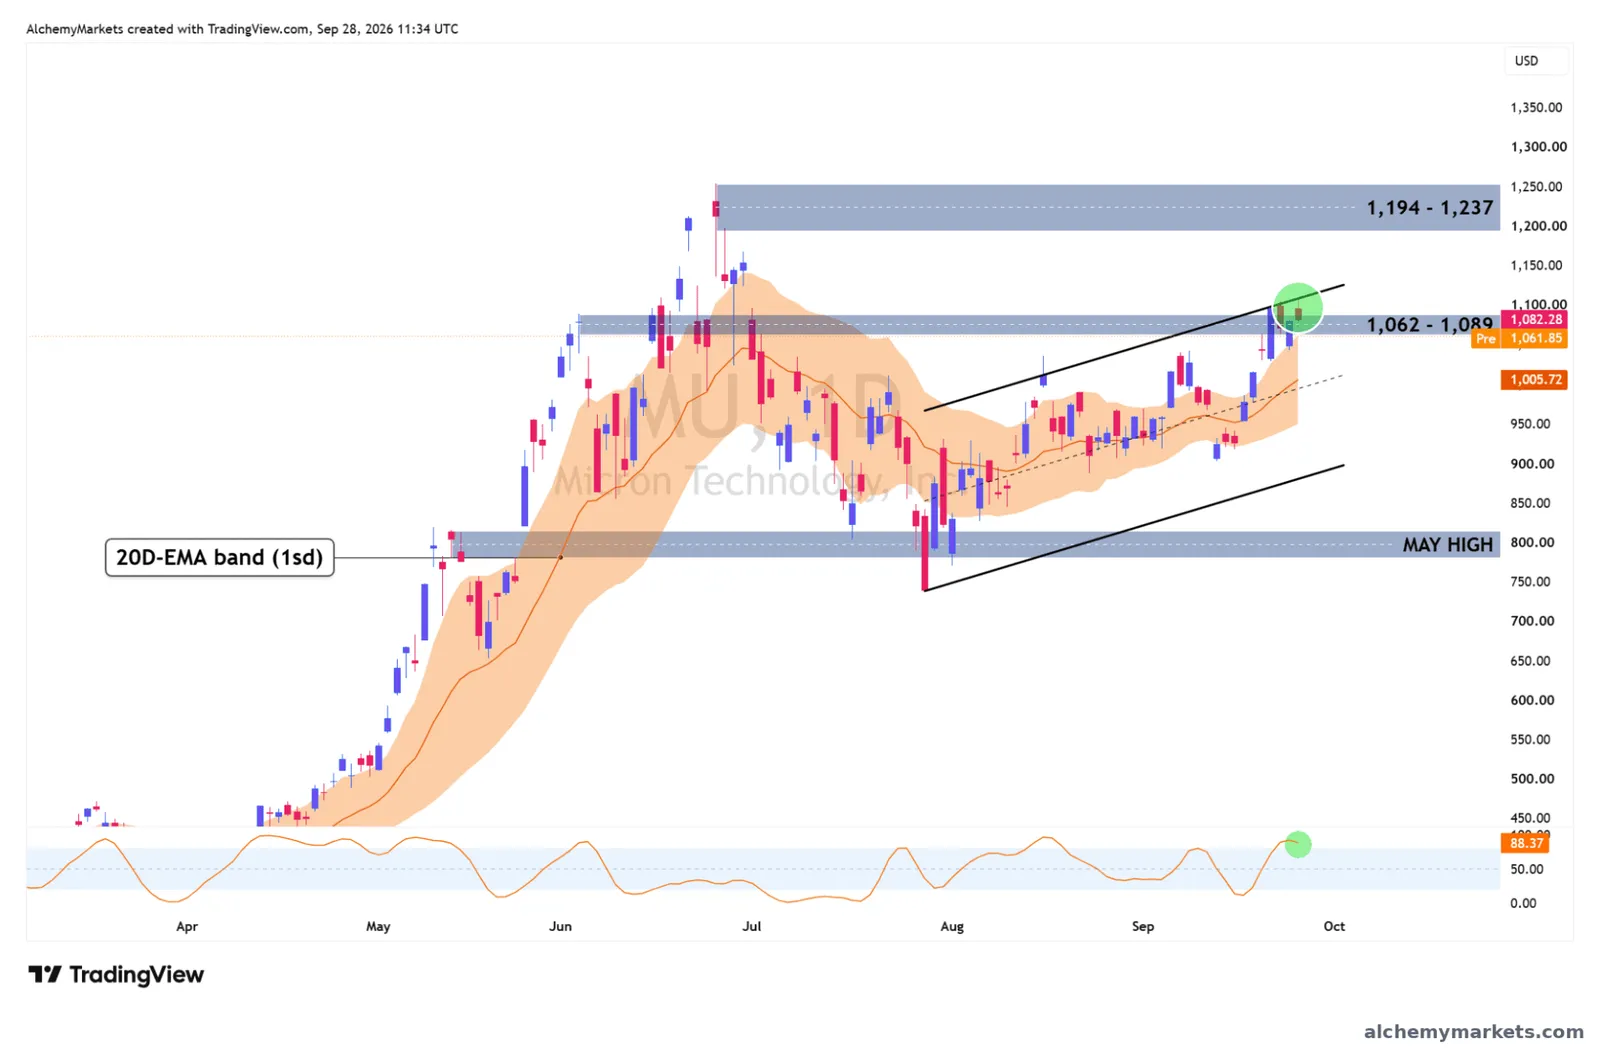Click the 1,150.00 price axis label
This screenshot has height=1052, width=1600.
[1536, 266]
